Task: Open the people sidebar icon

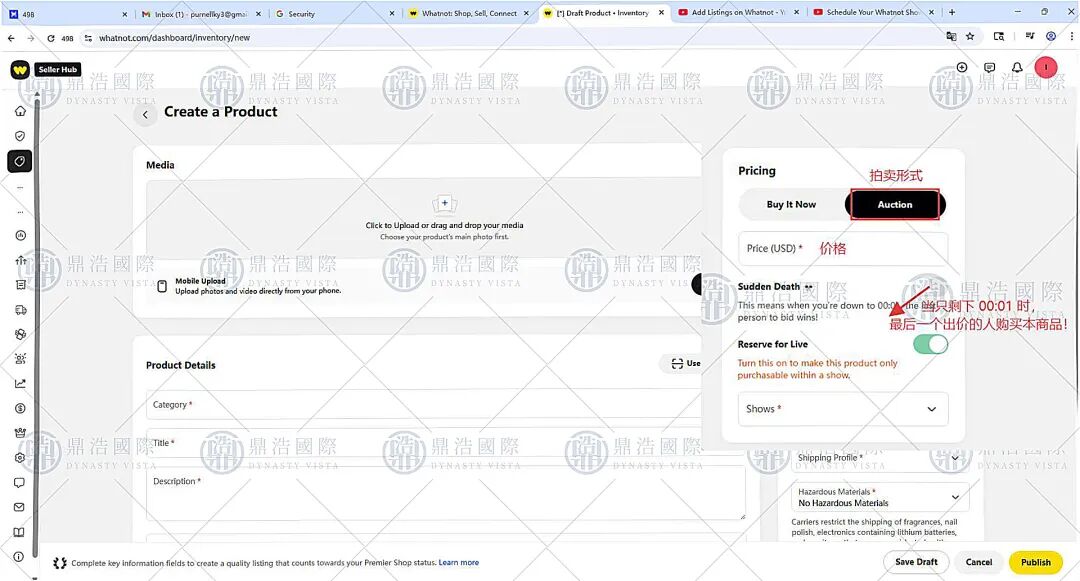Action: tap(20, 359)
